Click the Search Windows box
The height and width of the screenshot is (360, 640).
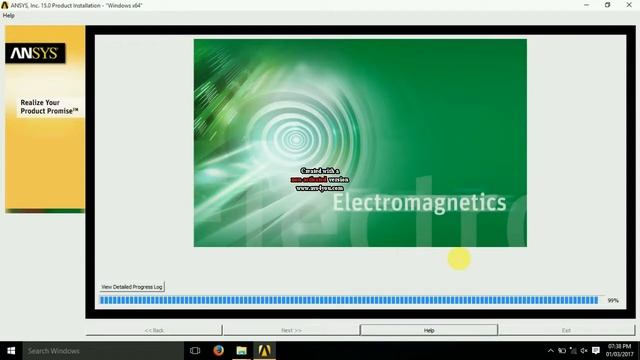[x=103, y=351]
